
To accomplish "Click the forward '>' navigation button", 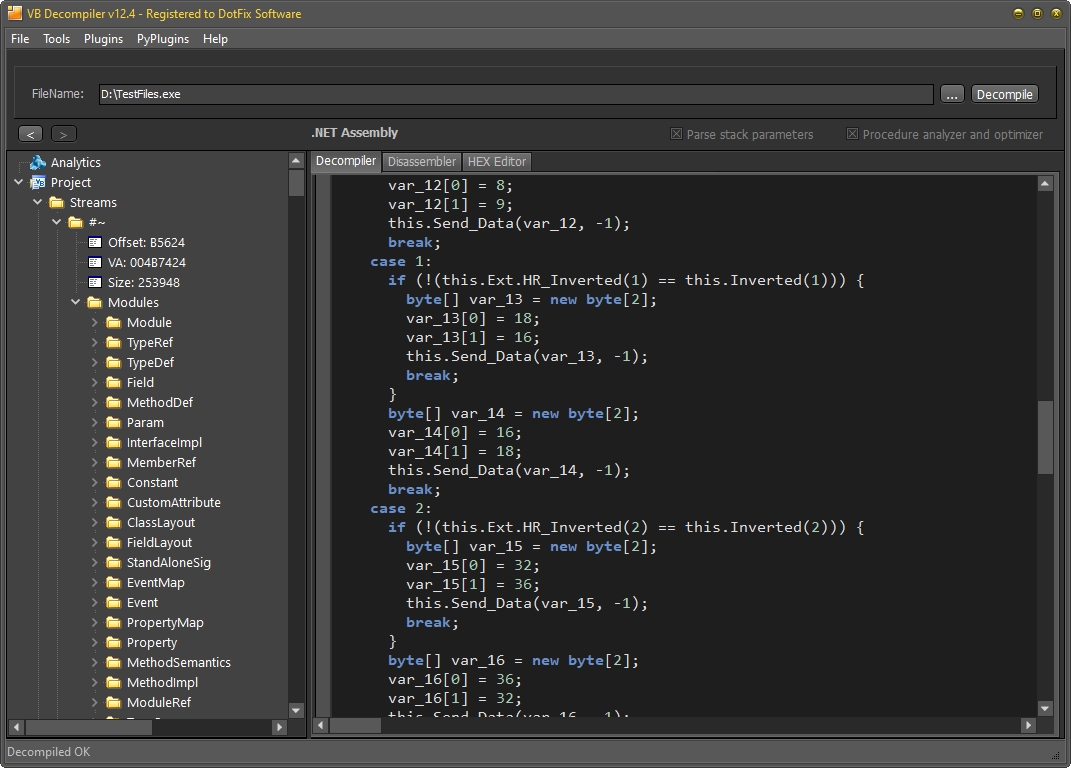I will pos(64,134).
